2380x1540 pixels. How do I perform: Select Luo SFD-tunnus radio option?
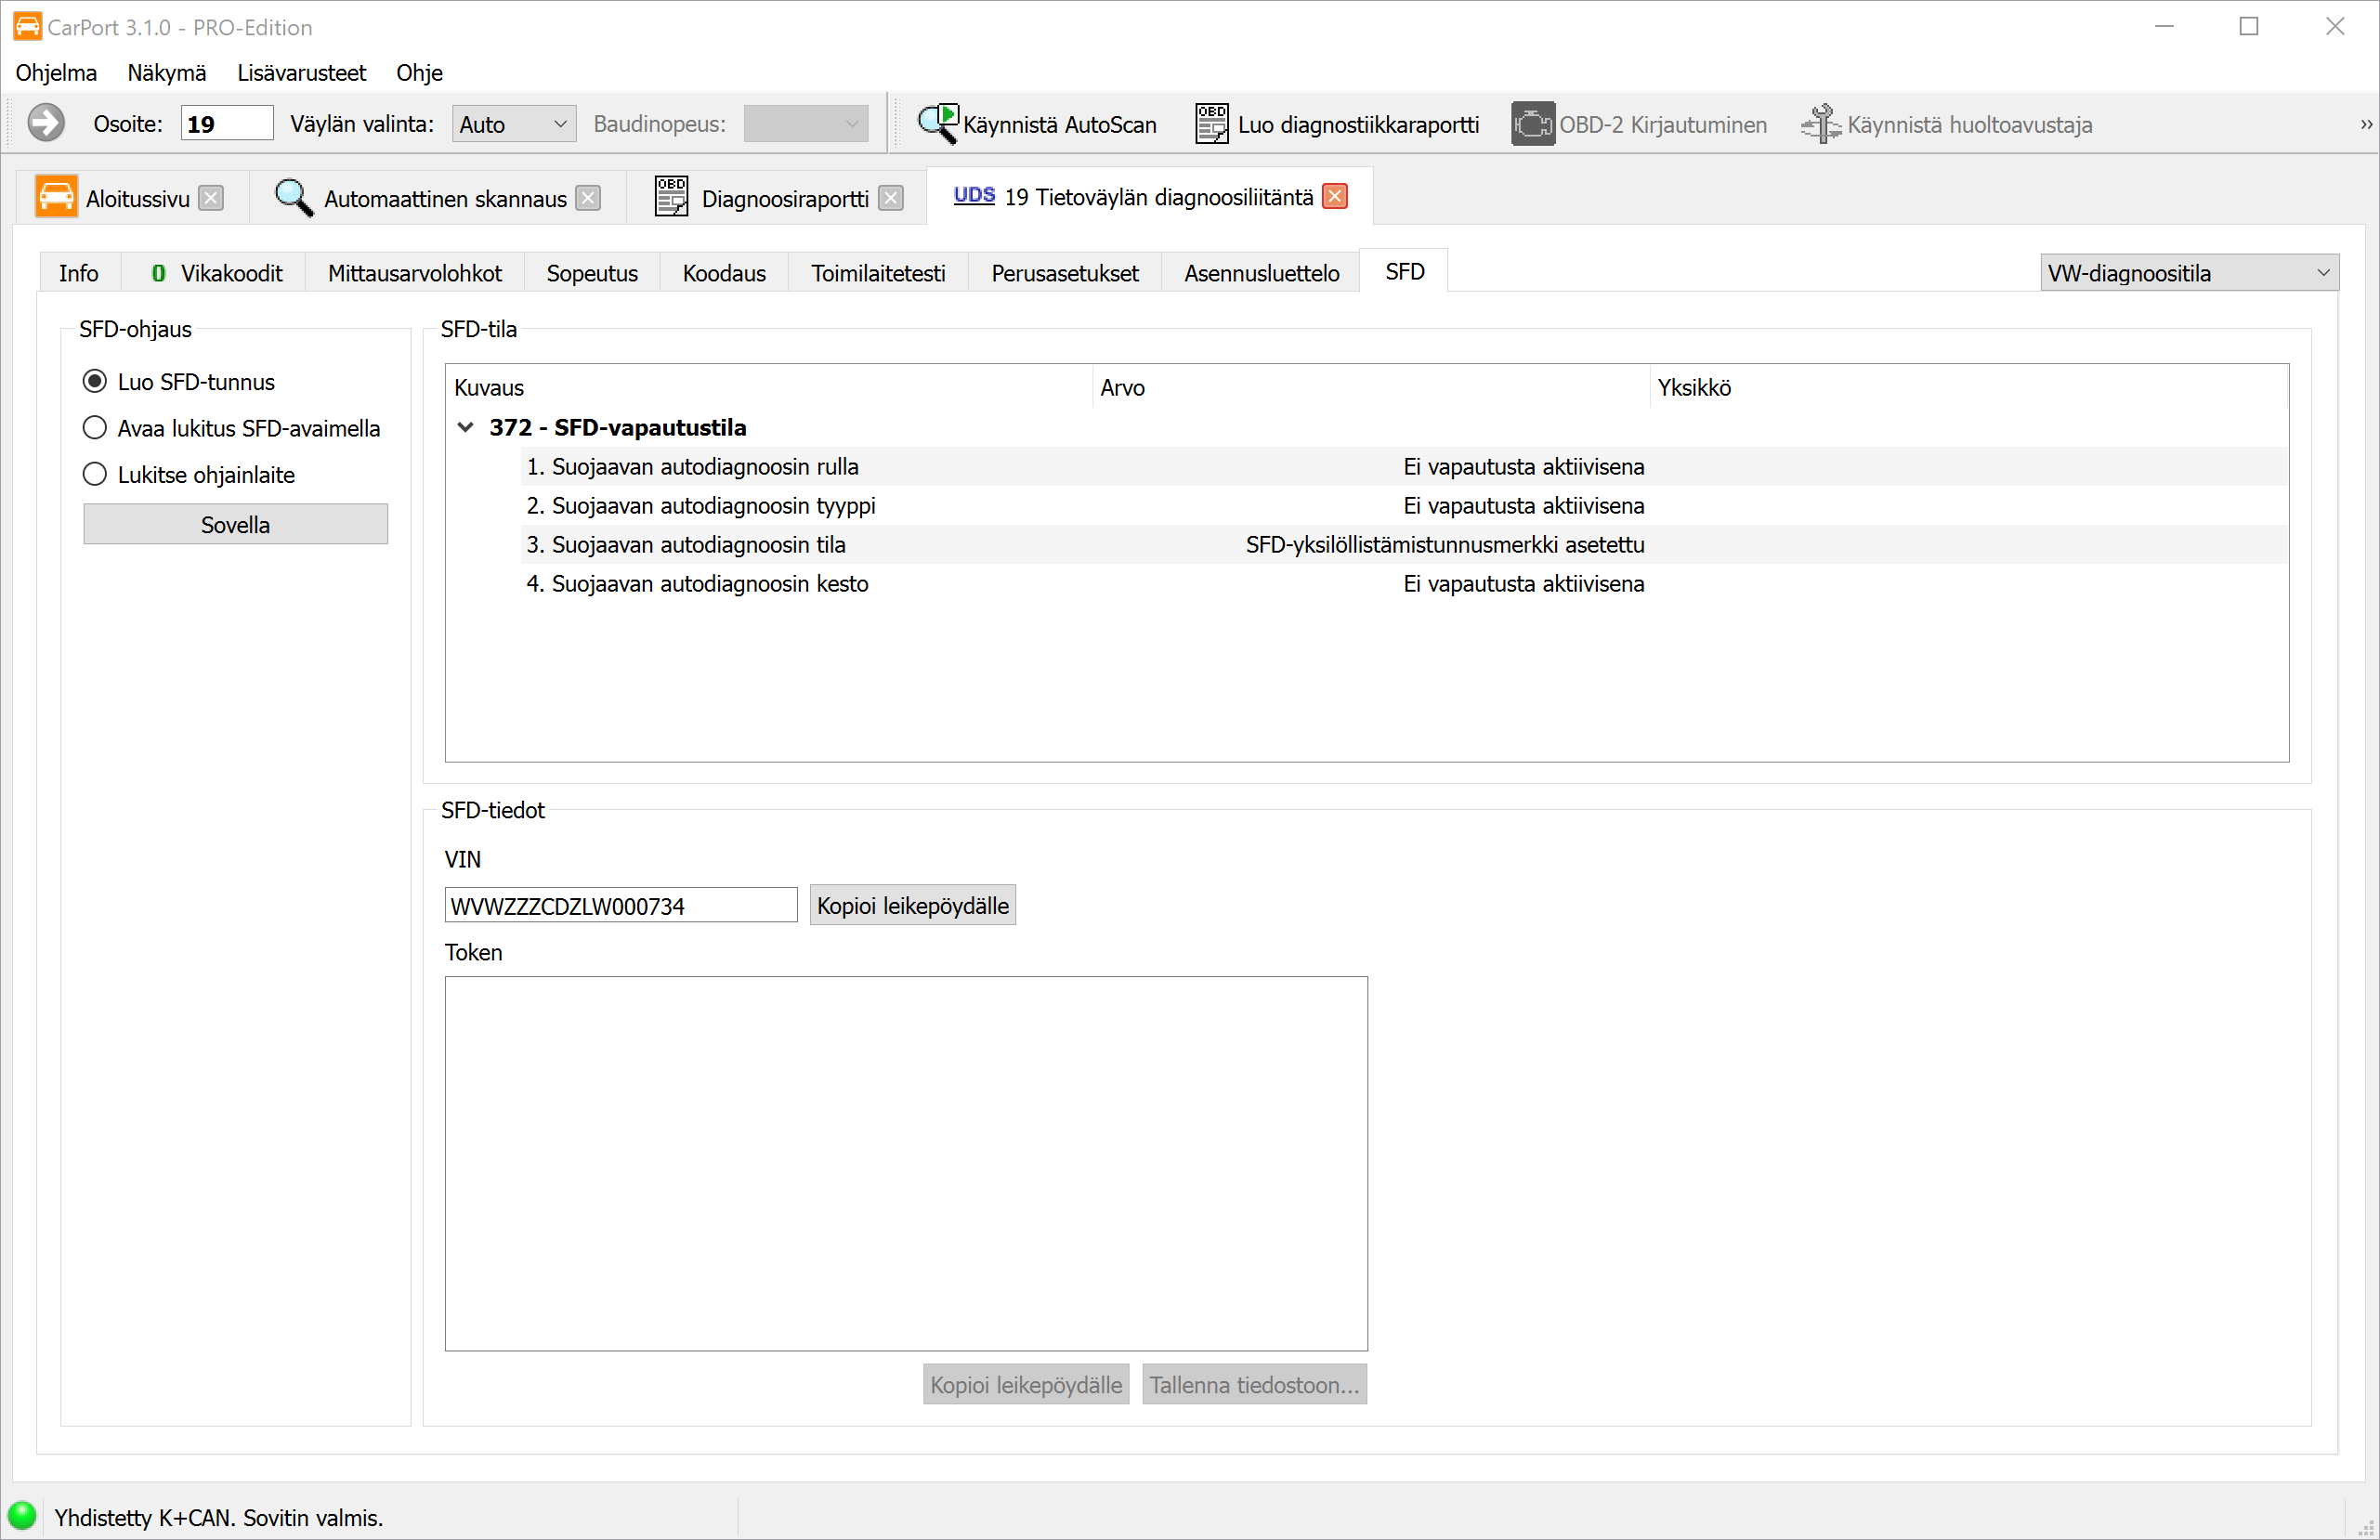coord(95,382)
